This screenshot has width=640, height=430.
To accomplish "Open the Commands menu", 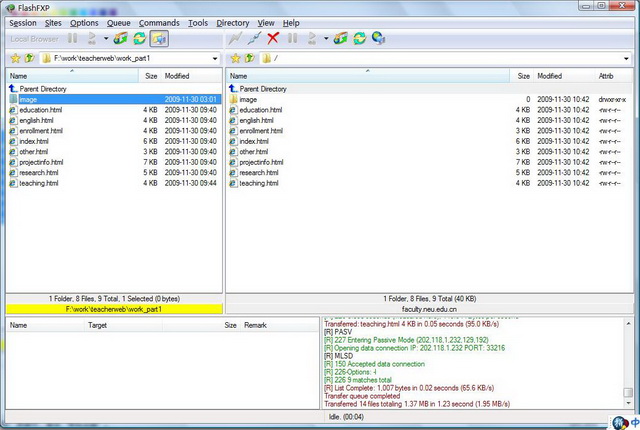I will 159,23.
